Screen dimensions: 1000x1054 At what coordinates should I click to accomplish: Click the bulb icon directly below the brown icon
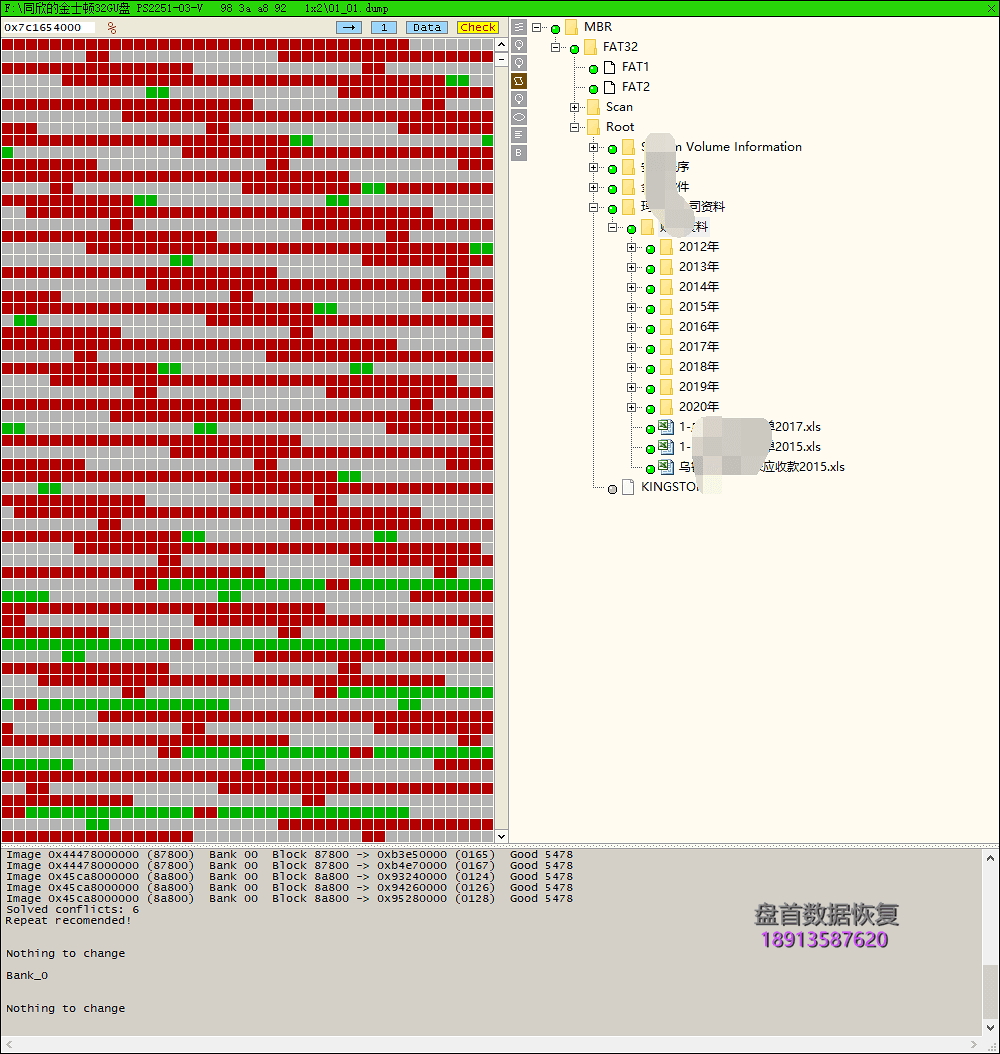pyautogui.click(x=519, y=99)
